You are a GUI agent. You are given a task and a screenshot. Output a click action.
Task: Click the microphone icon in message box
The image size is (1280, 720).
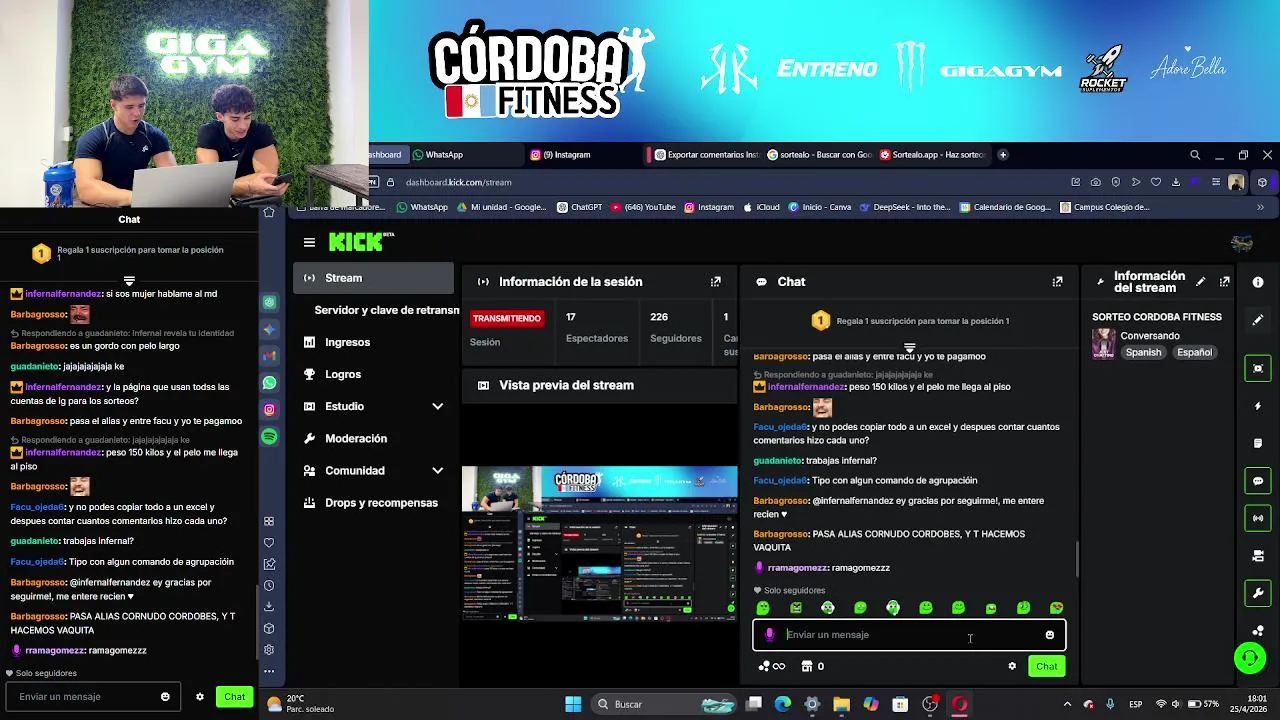coord(769,635)
